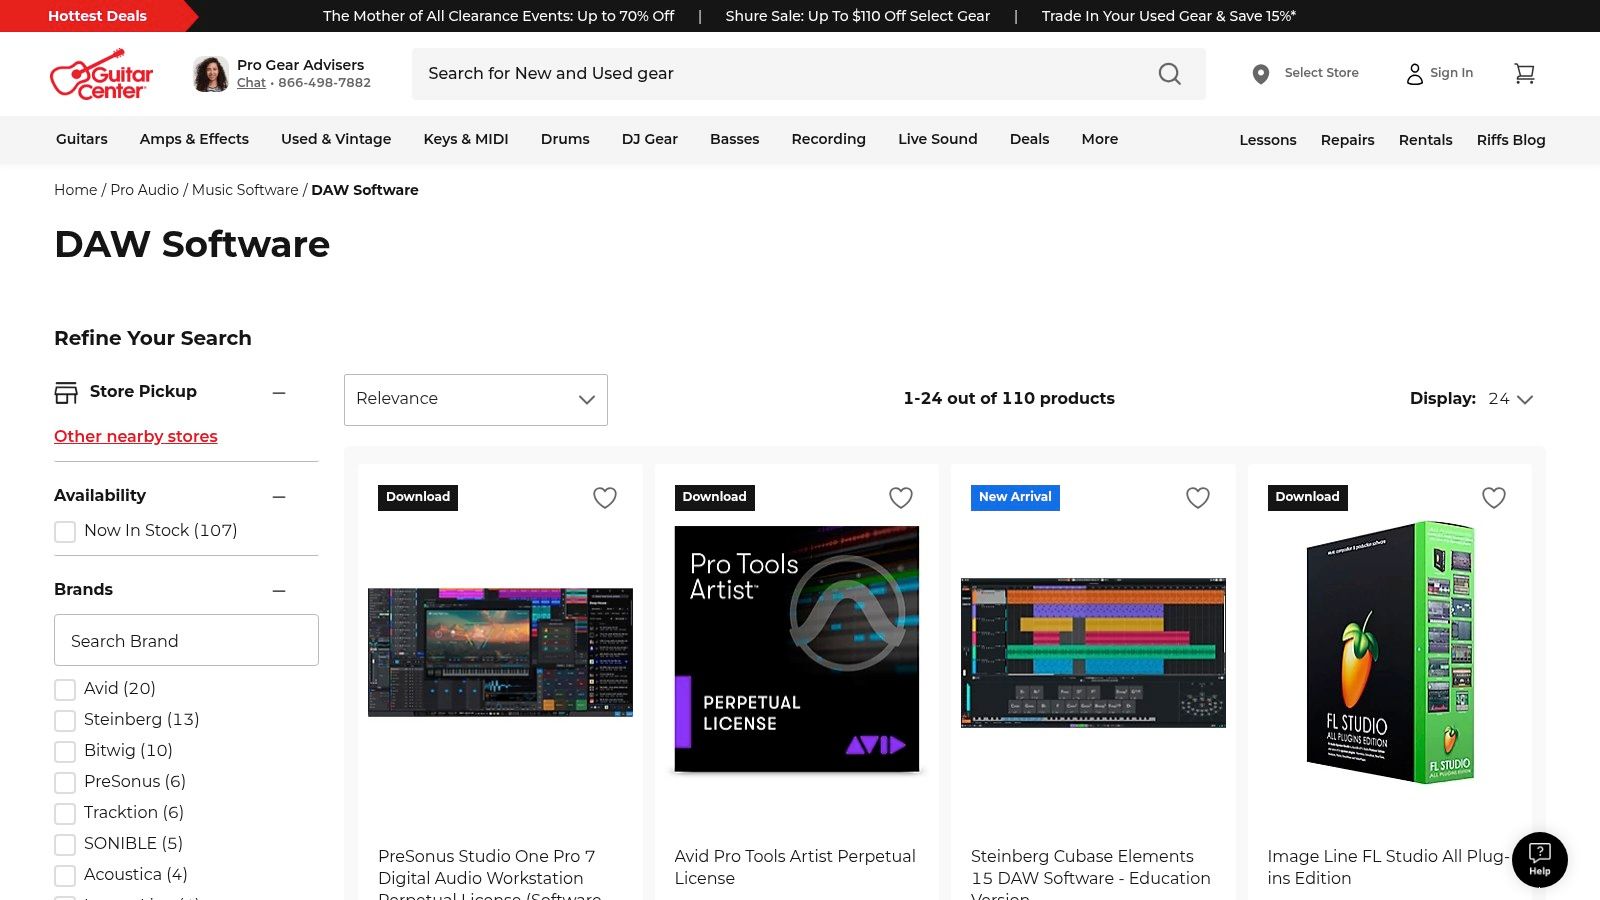Viewport: 1600px width, 900px height.
Task: Click the heart on the FL Studio product
Action: (1493, 497)
